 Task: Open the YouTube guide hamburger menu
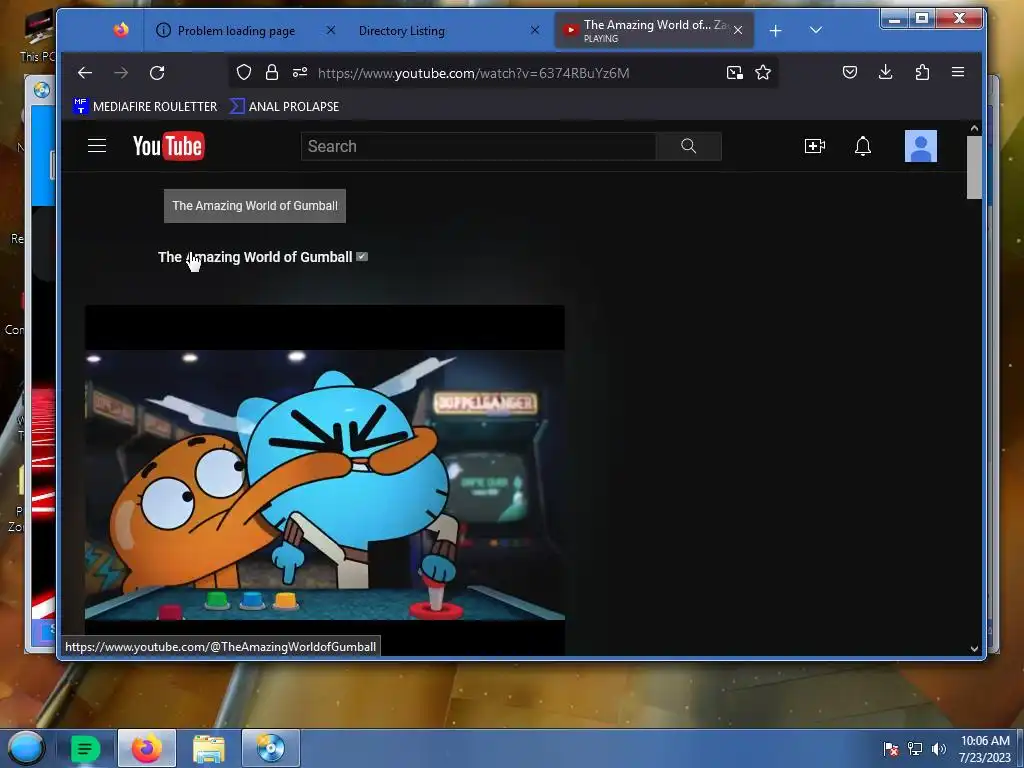pyautogui.click(x=97, y=146)
